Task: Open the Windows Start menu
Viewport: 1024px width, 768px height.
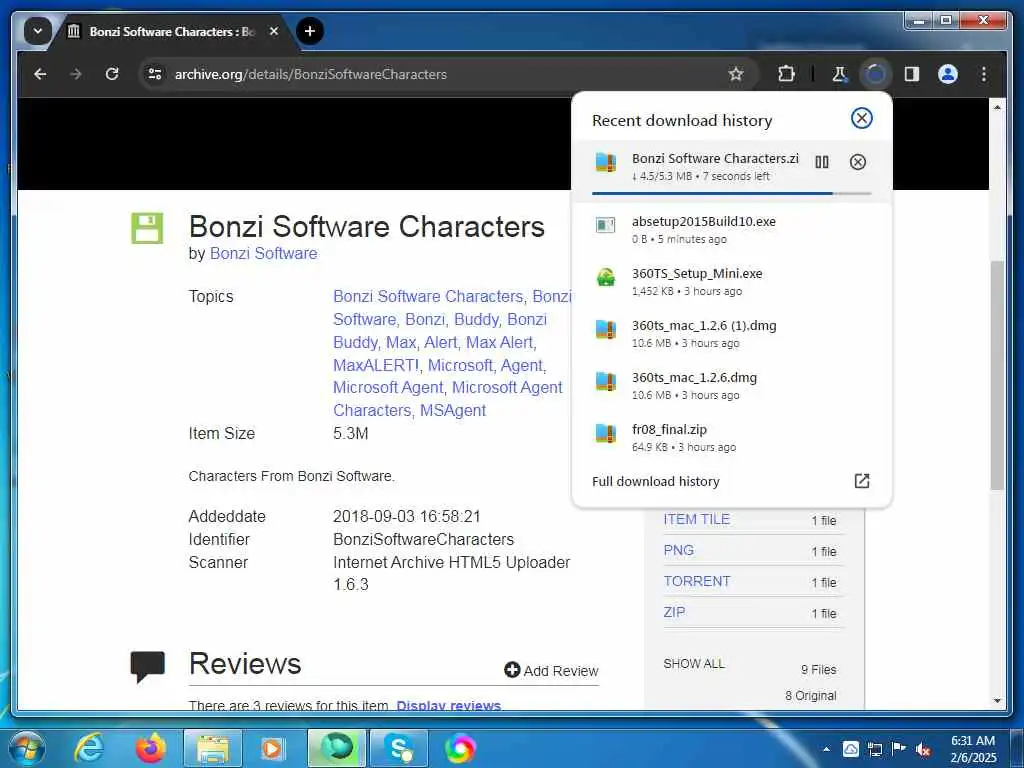Action: (x=26, y=748)
